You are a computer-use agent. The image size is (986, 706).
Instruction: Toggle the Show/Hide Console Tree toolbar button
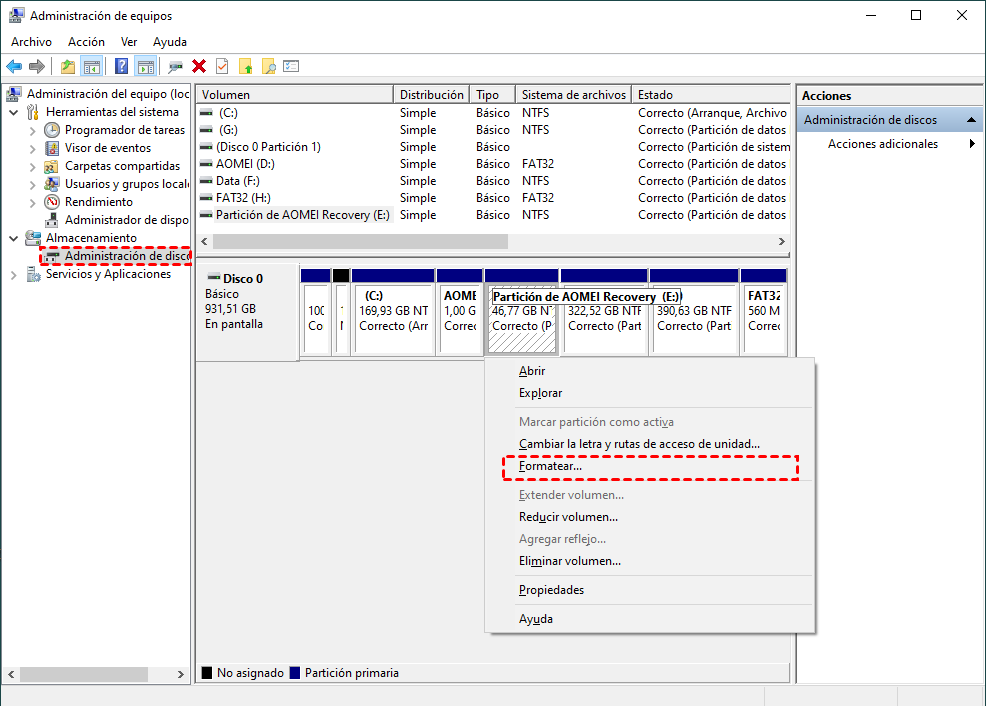click(x=92, y=66)
